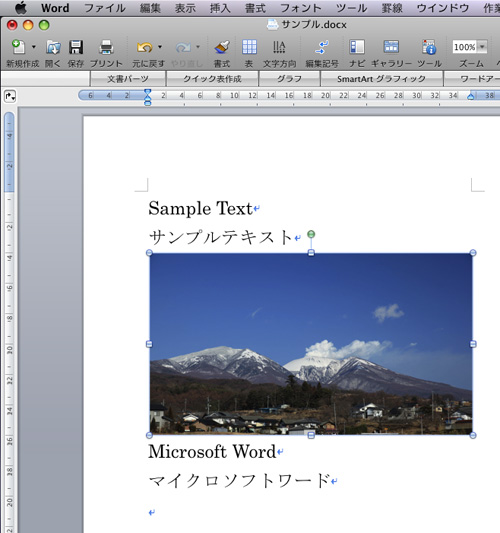Toggle the Navigation pane (ナビ) icon
Image resolution: width=500 pixels, height=533 pixels.
click(357, 47)
